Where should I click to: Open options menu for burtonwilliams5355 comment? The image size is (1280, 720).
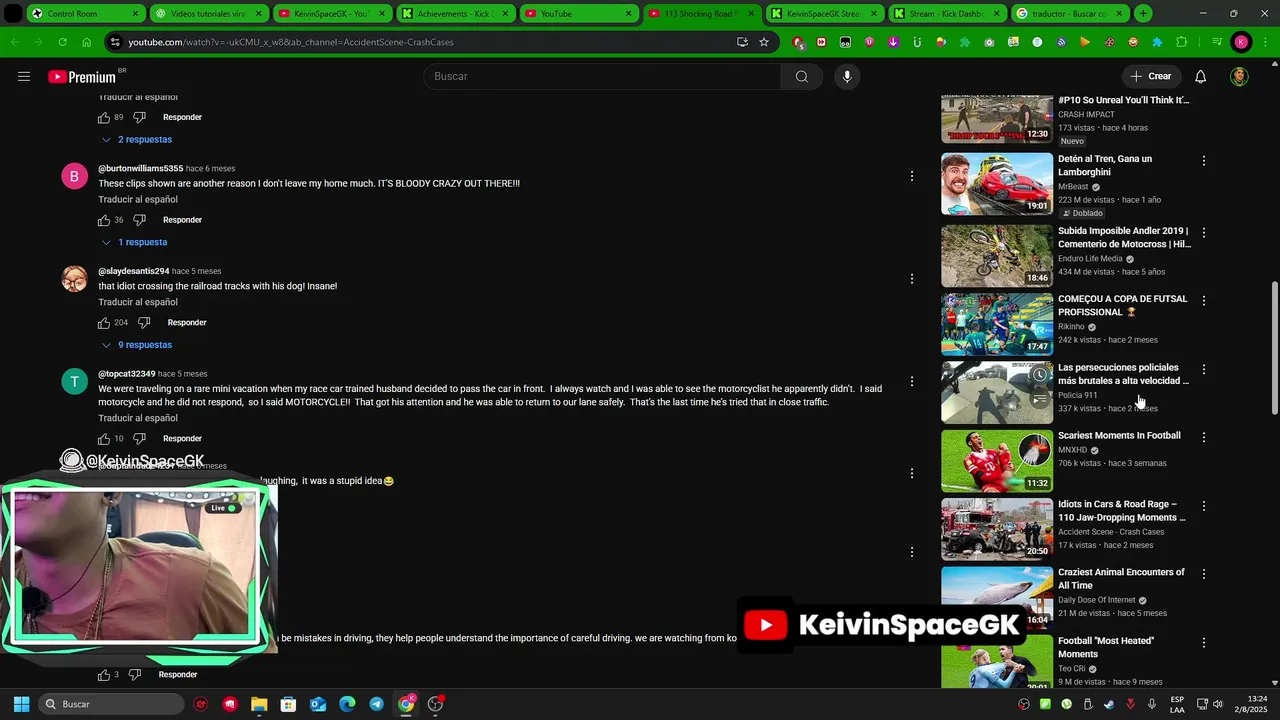click(x=912, y=176)
